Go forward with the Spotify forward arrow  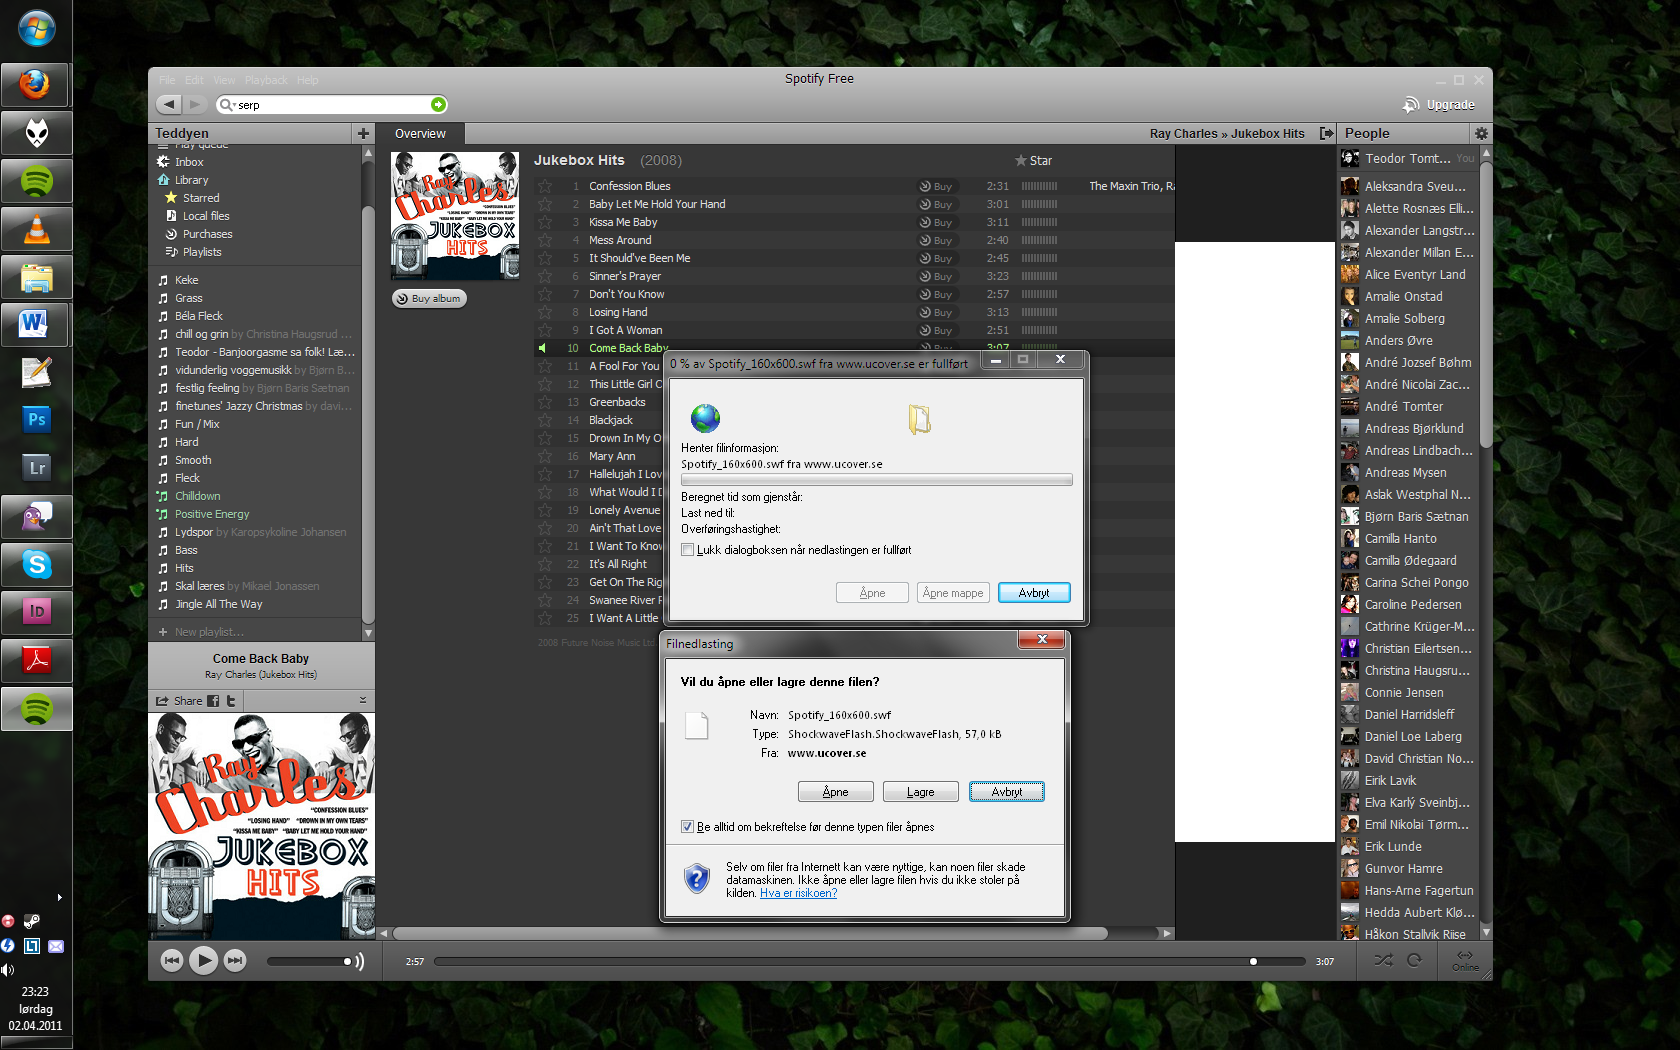click(x=195, y=104)
